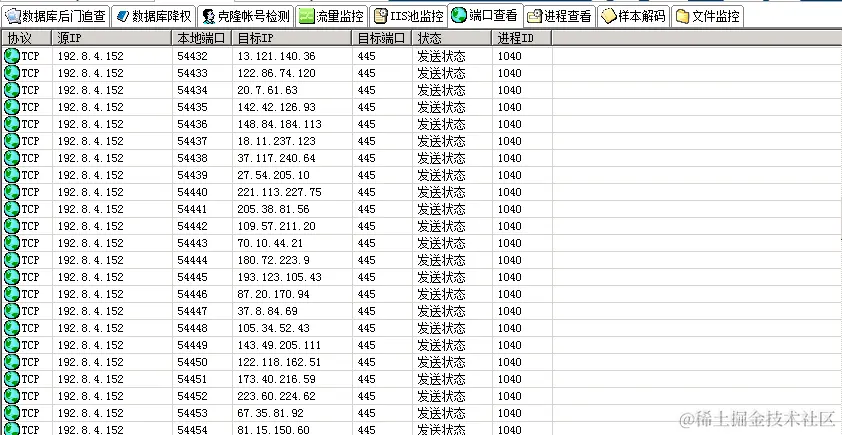Image resolution: width=842 pixels, height=435 pixels.
Task: Select target IP 37.8.84.69
Action: coord(267,311)
